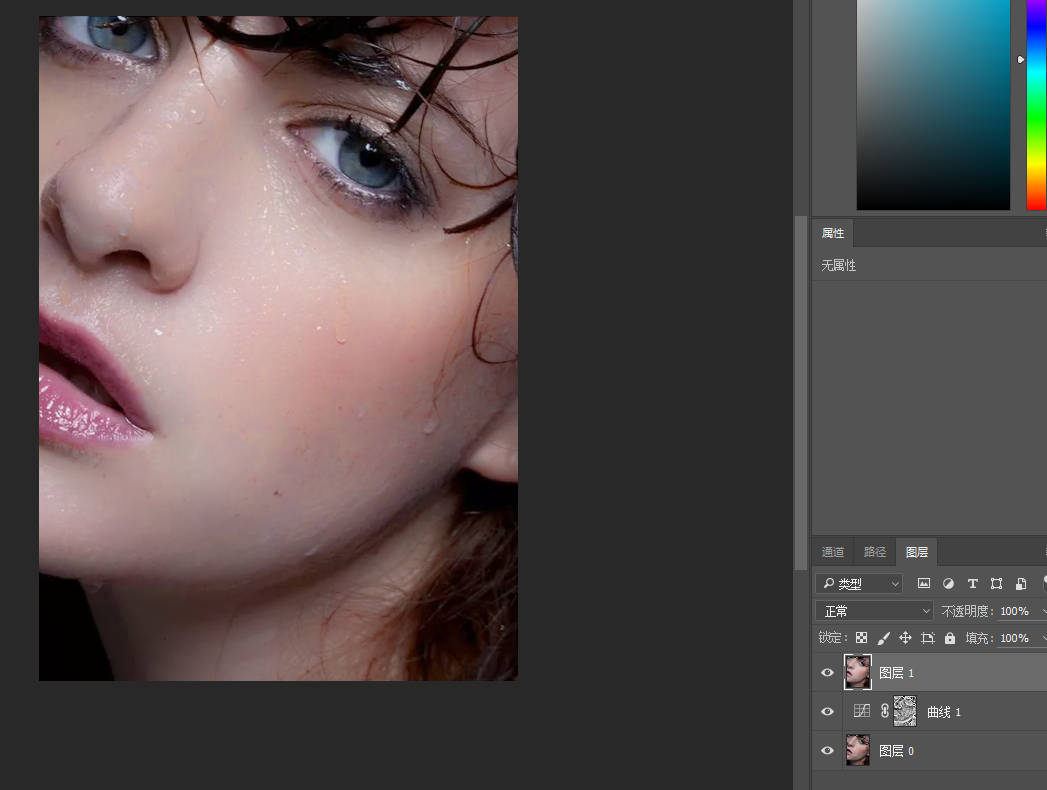Filter for adjustment layers icon
The height and width of the screenshot is (790, 1047).
pos(948,584)
